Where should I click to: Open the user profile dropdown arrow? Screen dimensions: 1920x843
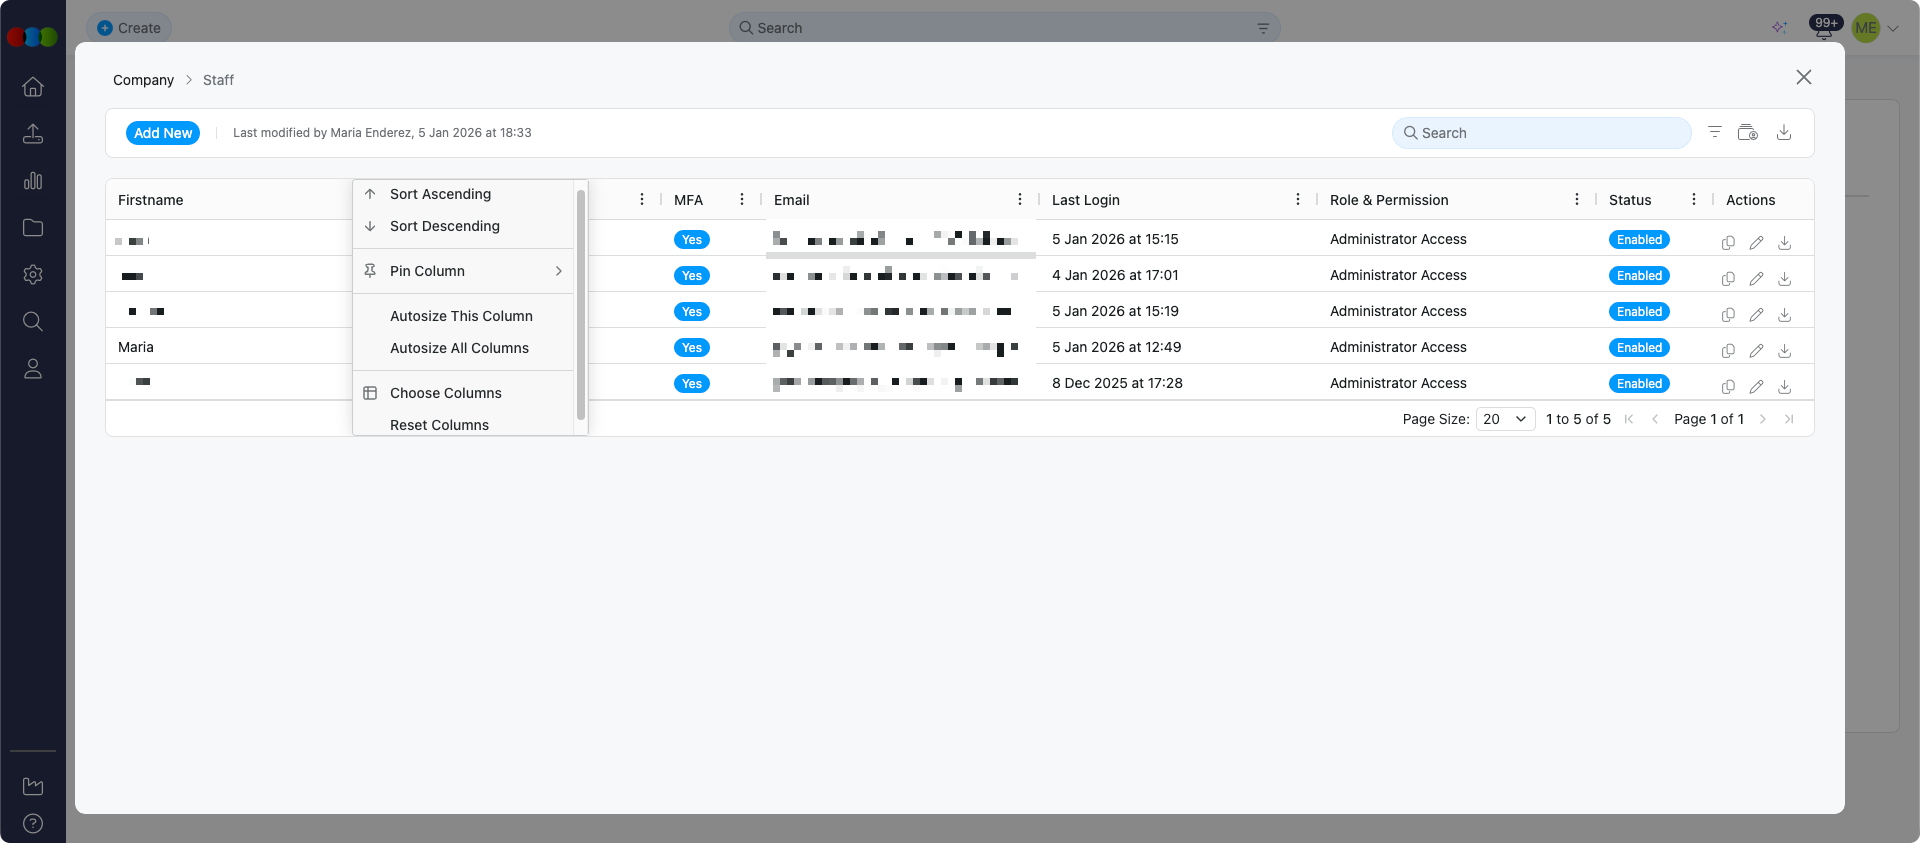(1893, 29)
